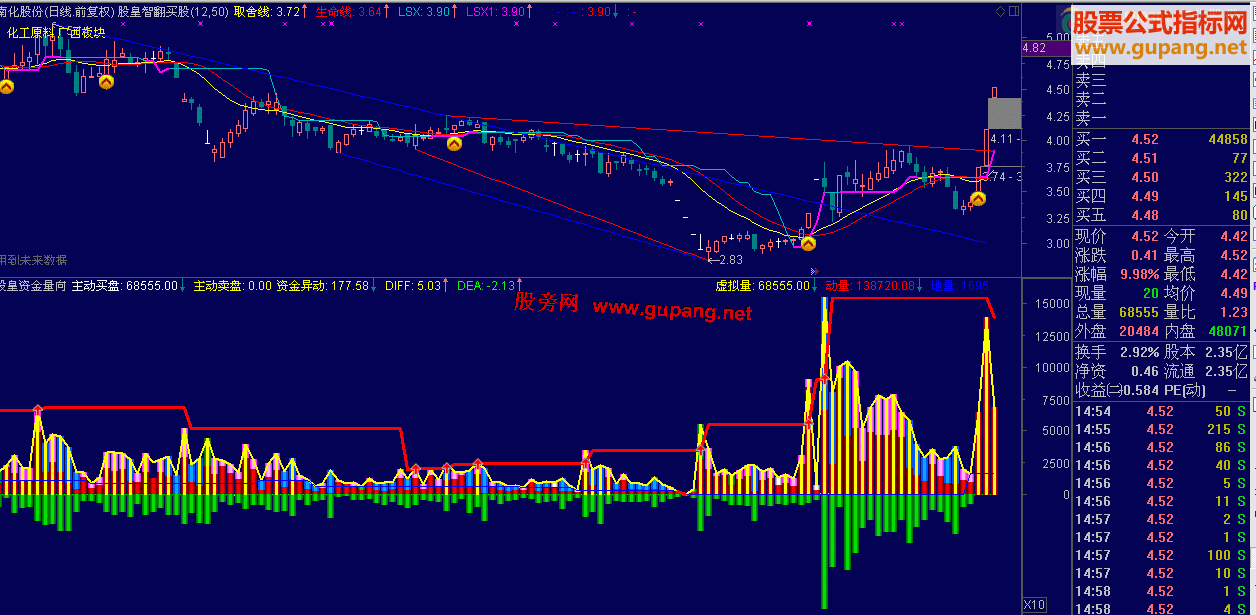
Task: Click the first red arrow marker on the red step line
Action: (x=37, y=408)
